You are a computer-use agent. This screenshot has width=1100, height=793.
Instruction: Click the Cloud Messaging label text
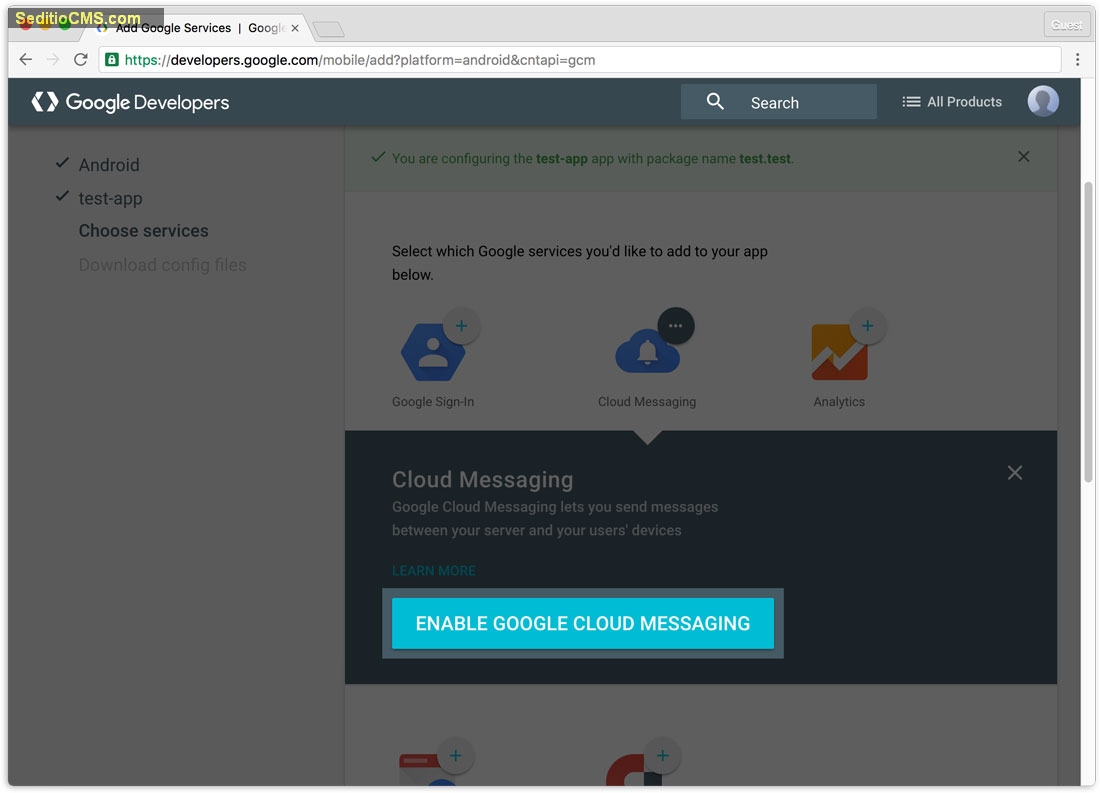point(647,401)
